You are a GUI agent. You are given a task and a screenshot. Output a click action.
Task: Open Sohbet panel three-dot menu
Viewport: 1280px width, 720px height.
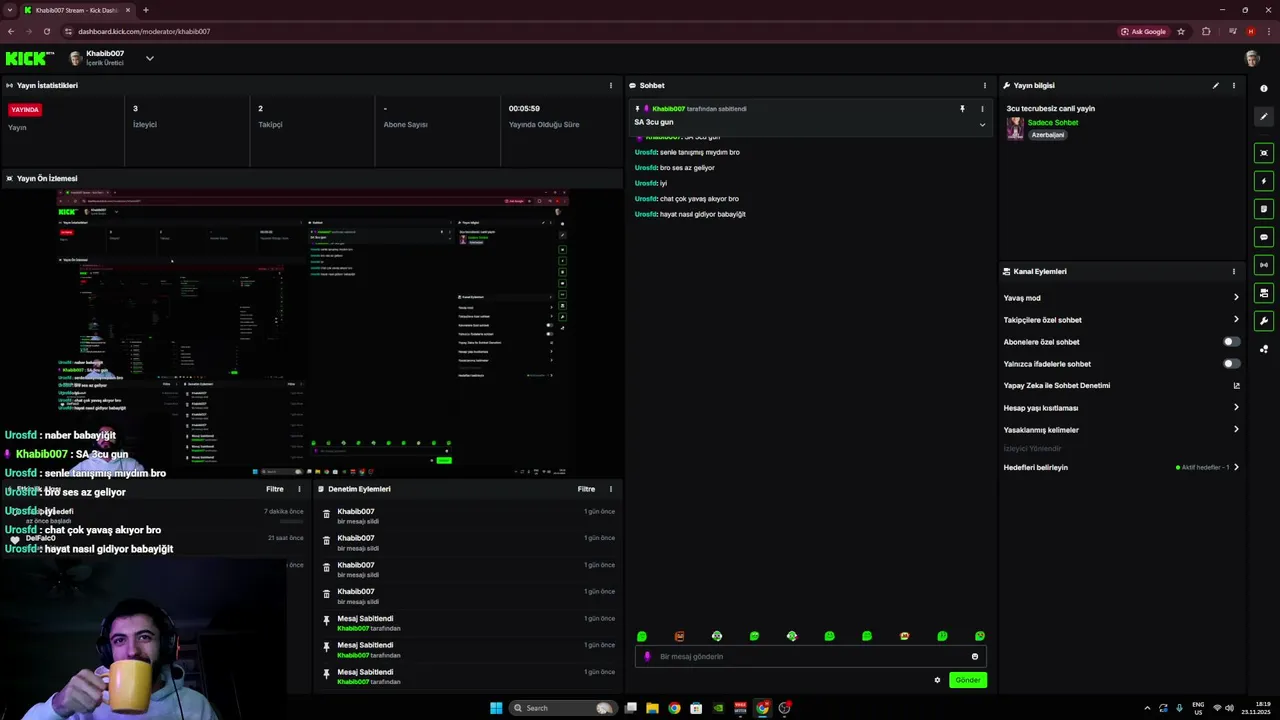coord(985,85)
